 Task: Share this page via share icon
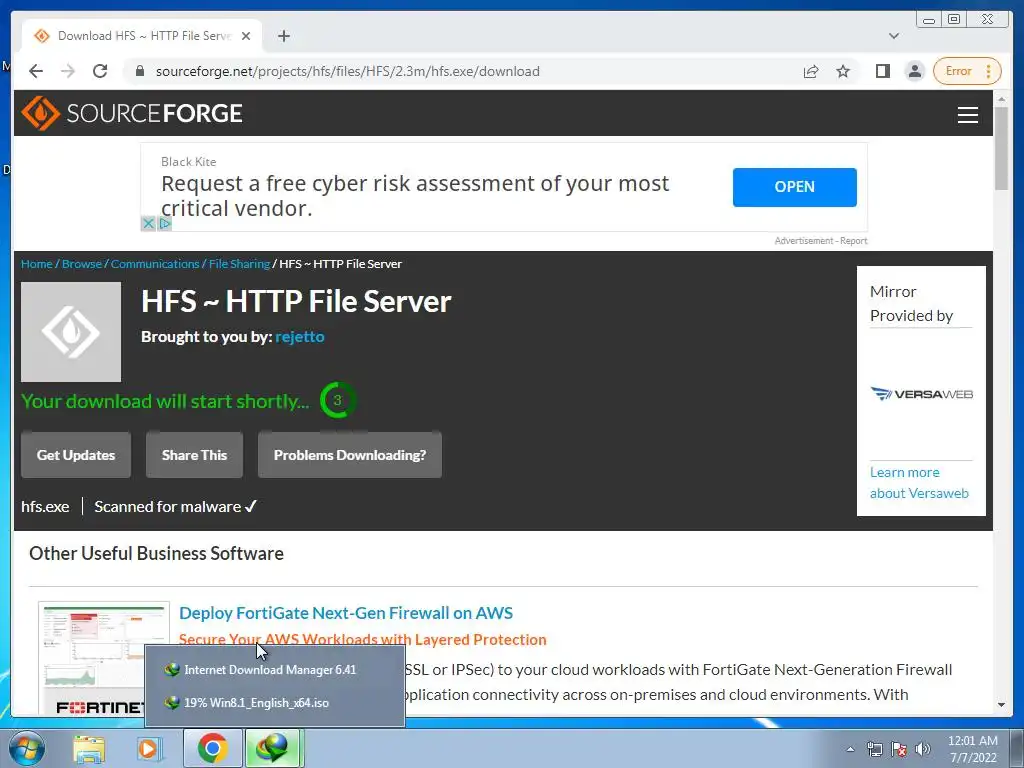tap(810, 71)
